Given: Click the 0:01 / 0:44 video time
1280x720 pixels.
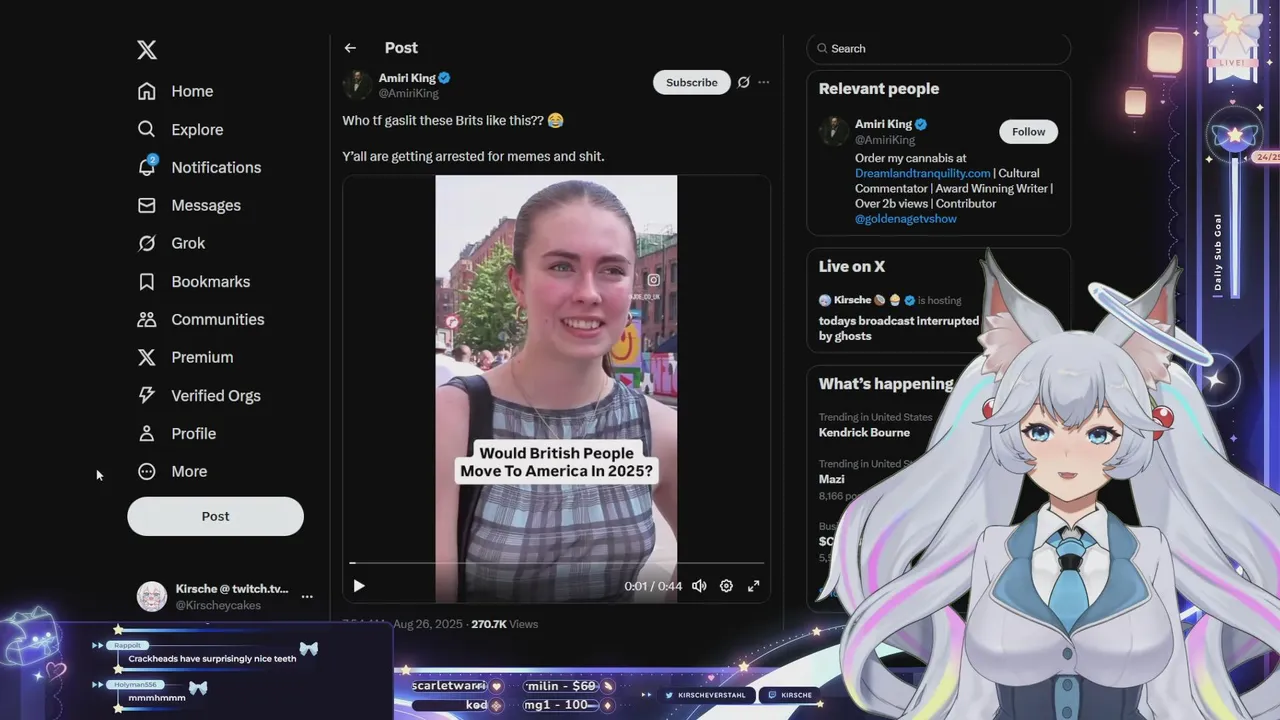Looking at the screenshot, I should point(653,586).
